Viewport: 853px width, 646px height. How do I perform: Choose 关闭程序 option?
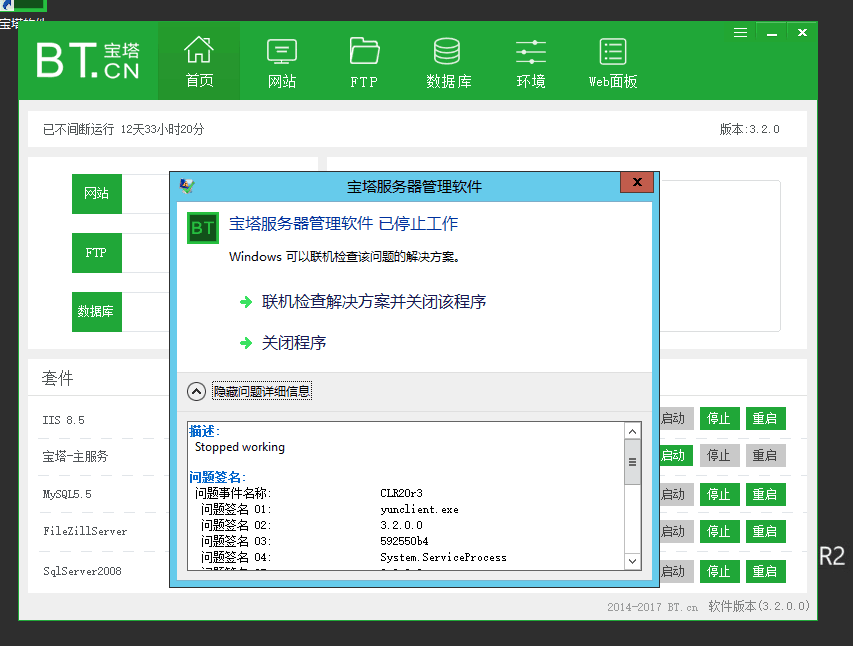(x=294, y=343)
